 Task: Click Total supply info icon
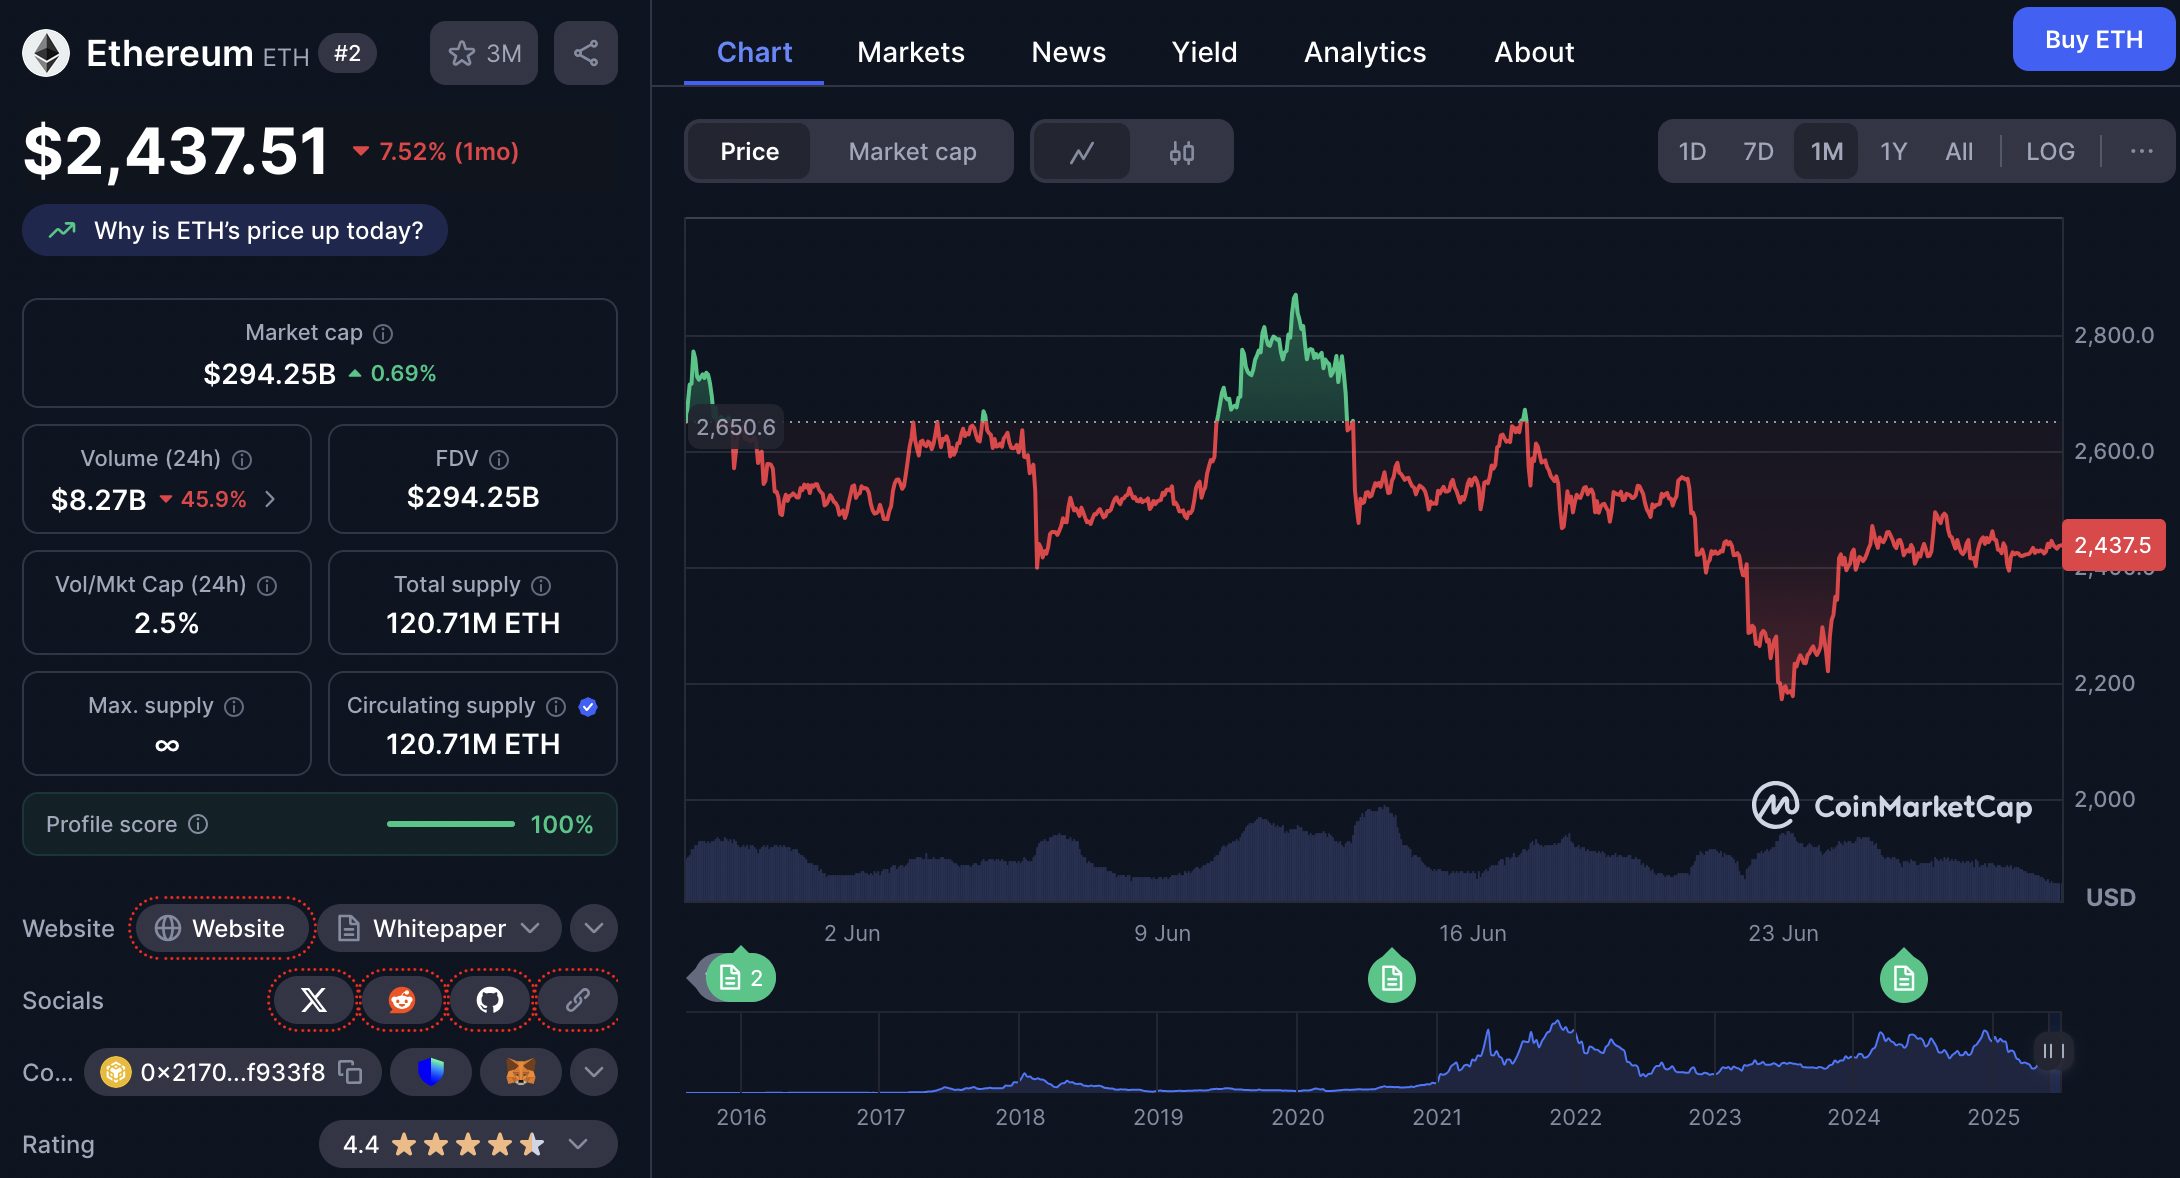pos(541,585)
